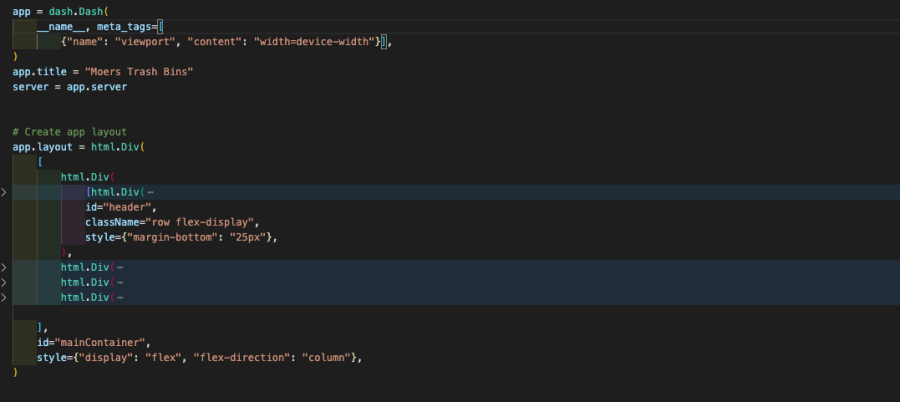Click the "header" id value
Screen dimensions: 900x402
130,207
